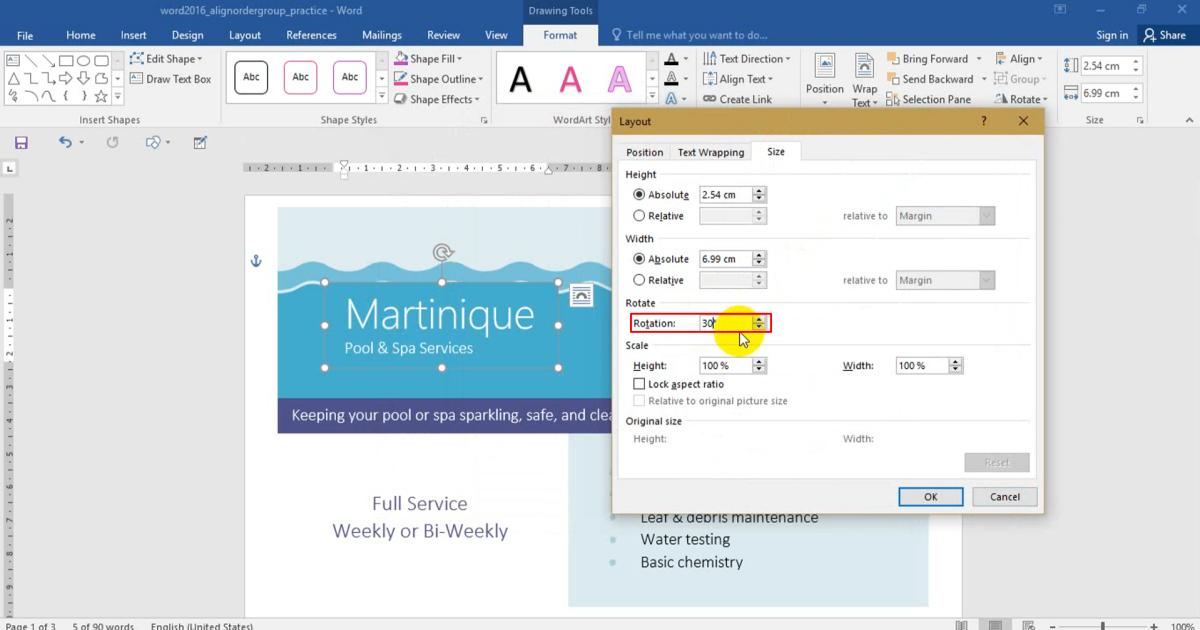The image size is (1200, 630).
Task: Click the Save icon in quick access toolbar
Action: (21, 143)
